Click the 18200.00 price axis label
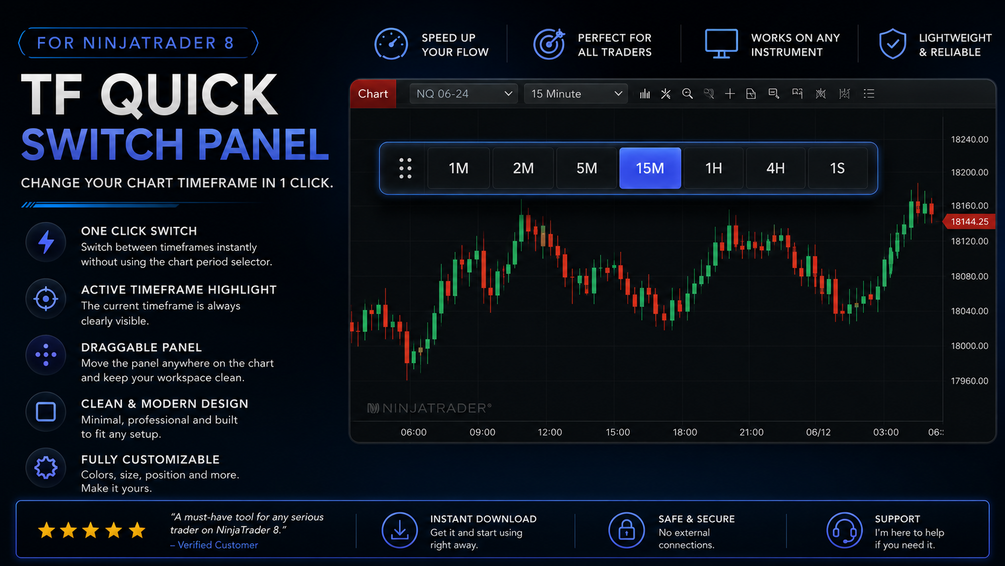1005x566 pixels. point(969,172)
